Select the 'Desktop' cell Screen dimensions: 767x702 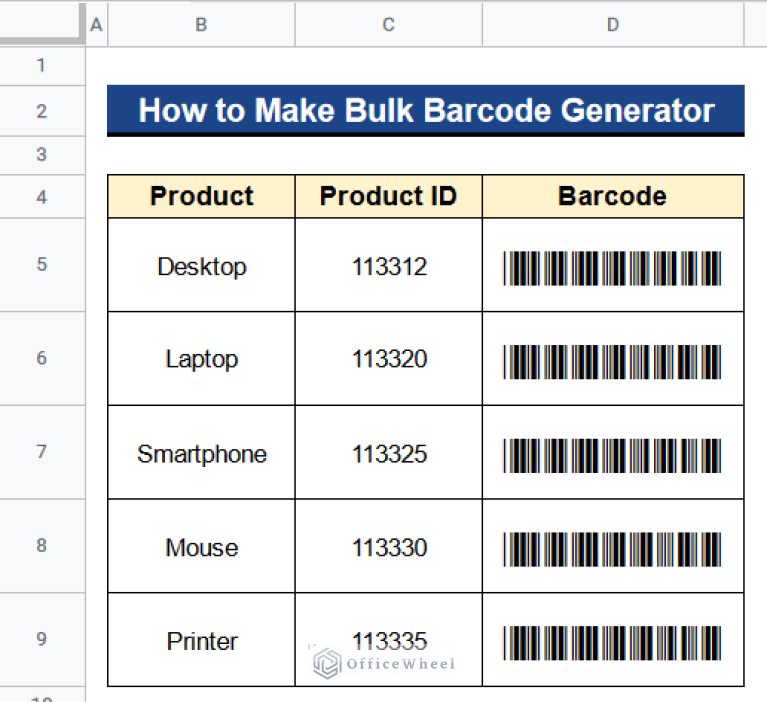pos(201,267)
